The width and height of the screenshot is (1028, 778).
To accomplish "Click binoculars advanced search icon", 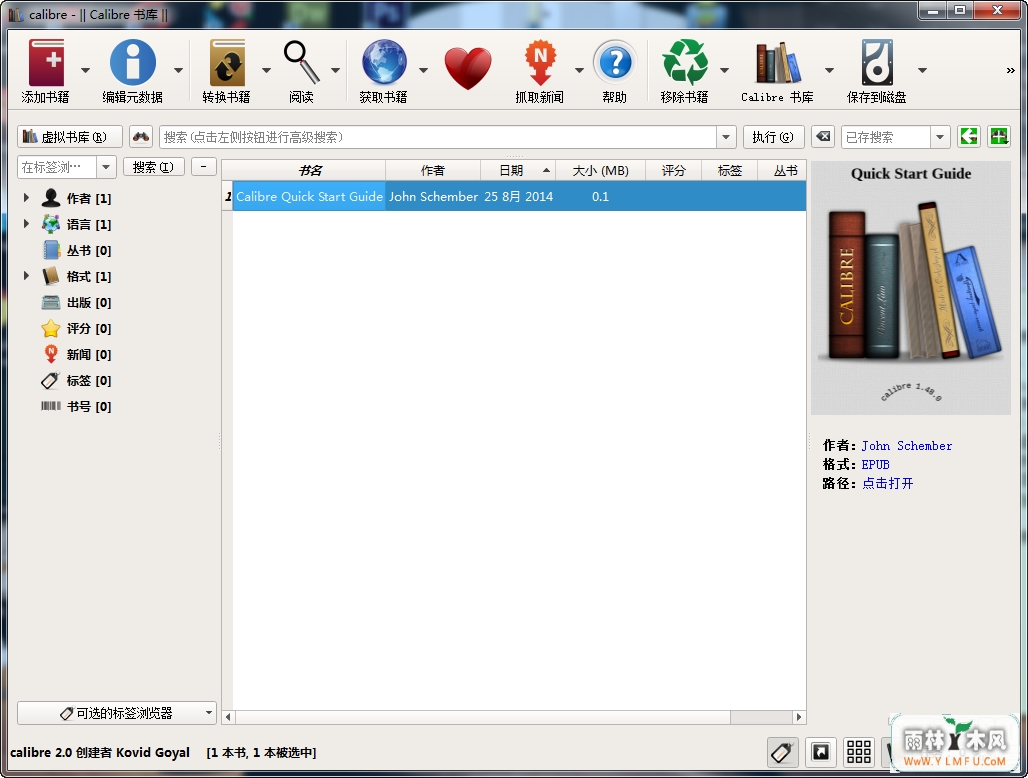I will tap(141, 137).
